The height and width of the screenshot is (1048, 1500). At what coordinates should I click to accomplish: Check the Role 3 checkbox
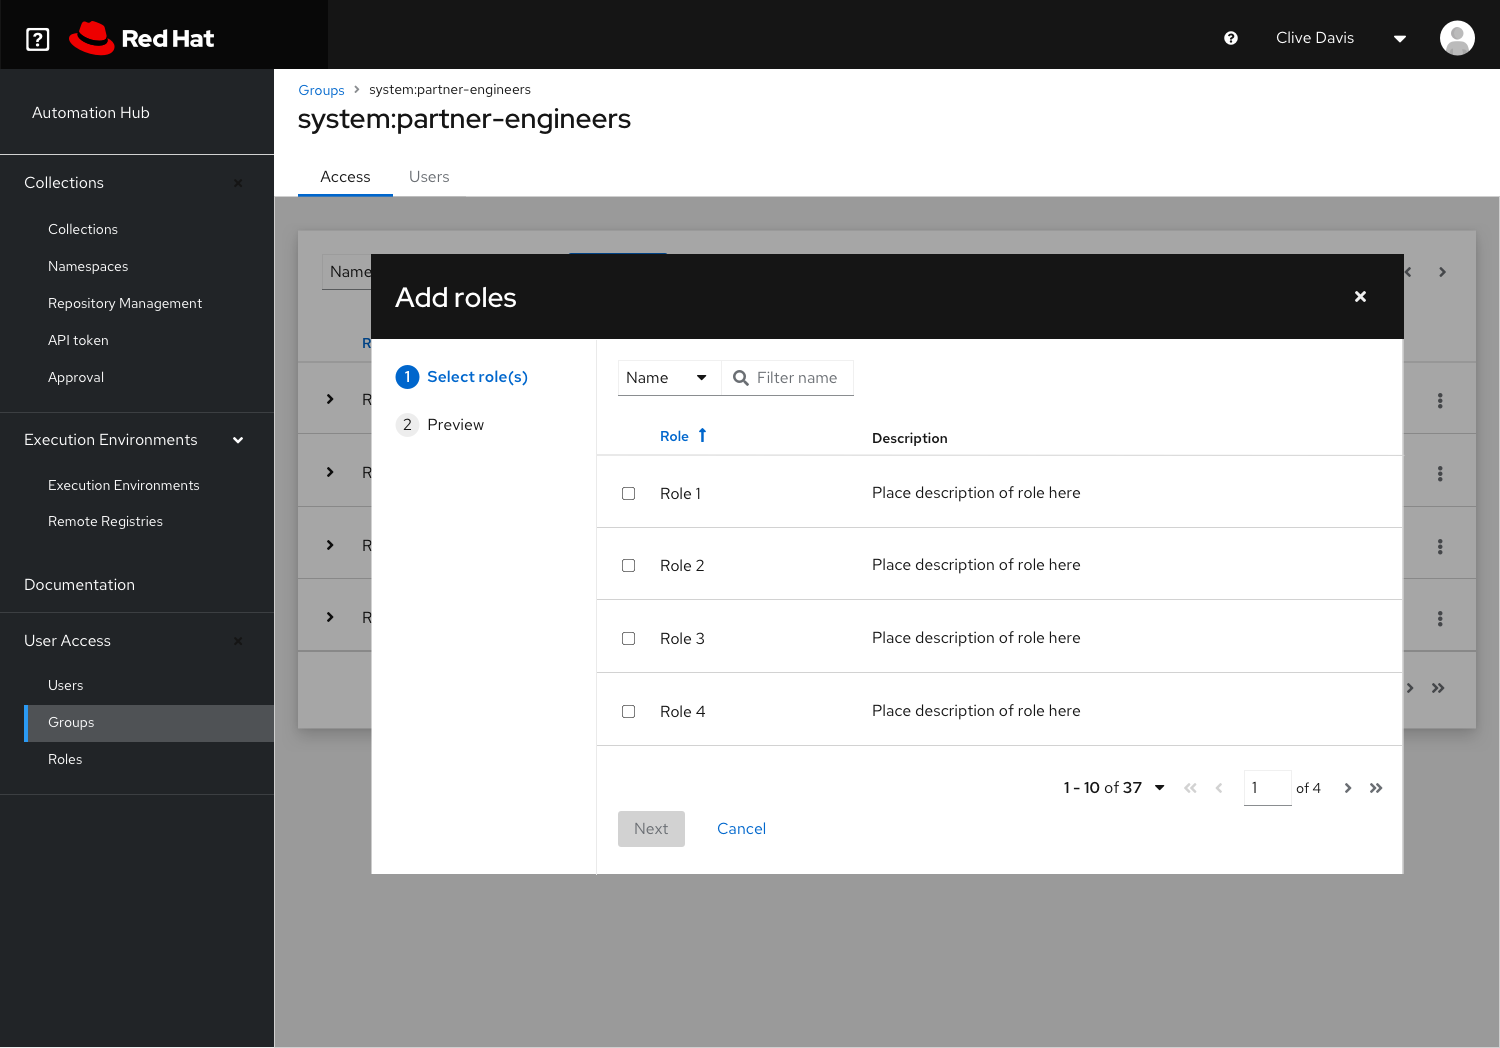(x=628, y=638)
